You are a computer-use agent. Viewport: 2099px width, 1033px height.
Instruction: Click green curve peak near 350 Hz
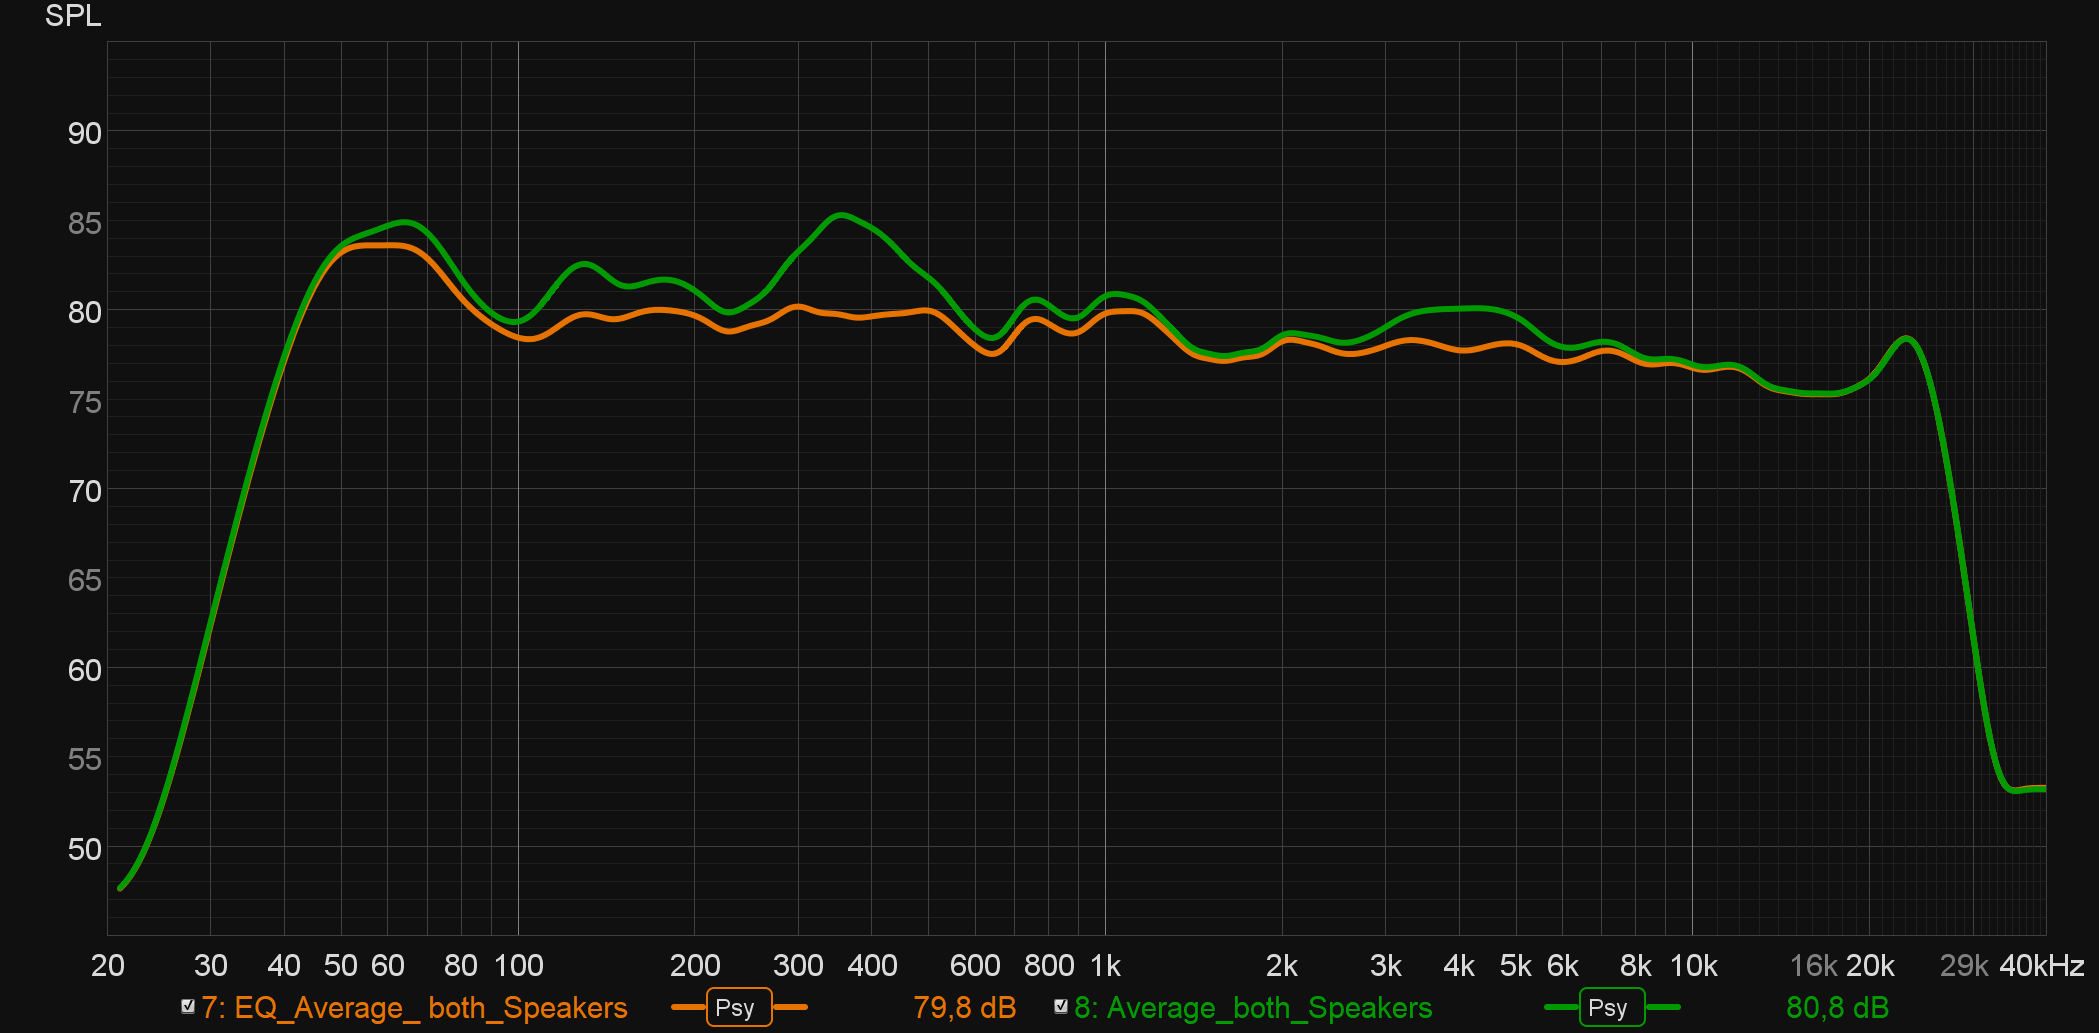click(x=841, y=215)
